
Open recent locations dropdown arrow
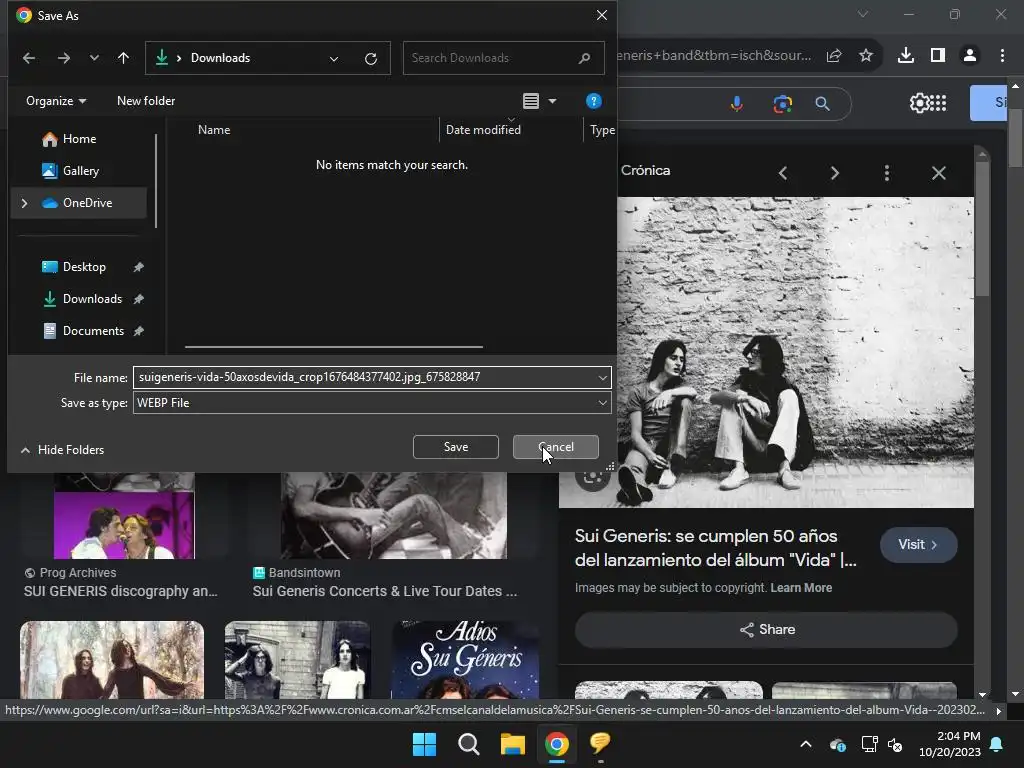coord(94,58)
